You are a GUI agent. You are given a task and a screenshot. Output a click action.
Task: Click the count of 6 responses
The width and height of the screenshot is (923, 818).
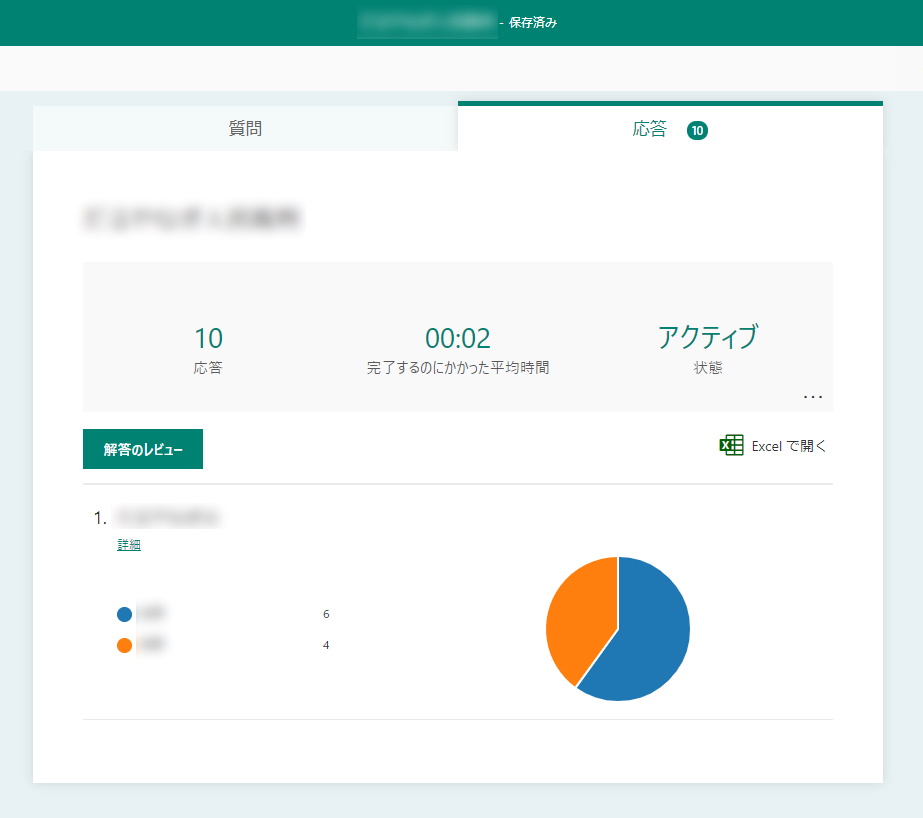(x=325, y=613)
